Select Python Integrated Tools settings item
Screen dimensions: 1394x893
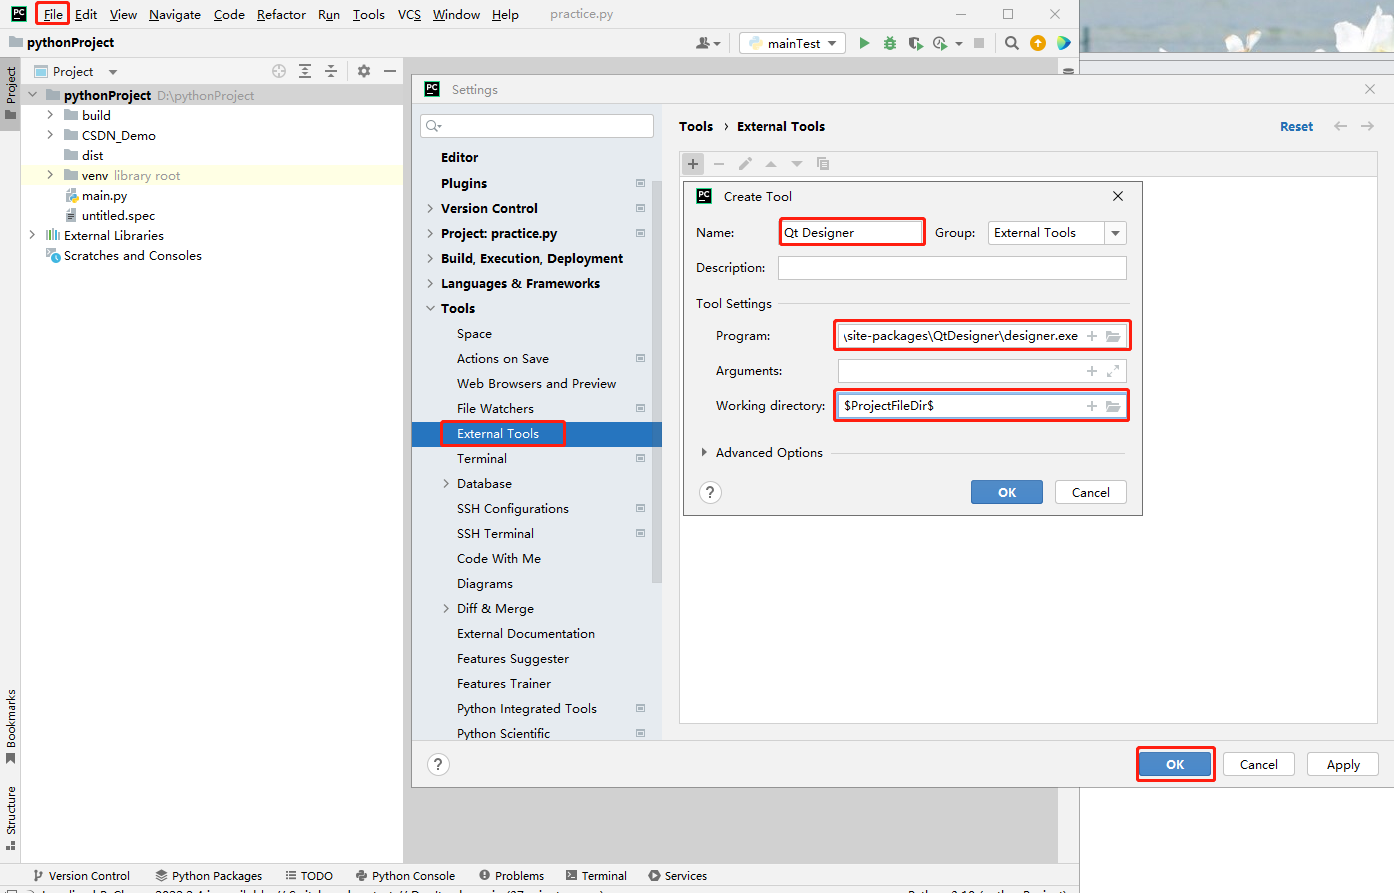tap(527, 709)
